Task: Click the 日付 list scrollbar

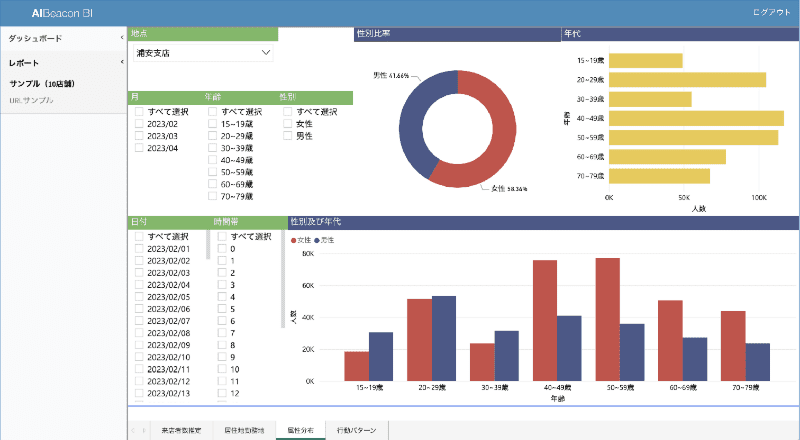Action: point(209,245)
